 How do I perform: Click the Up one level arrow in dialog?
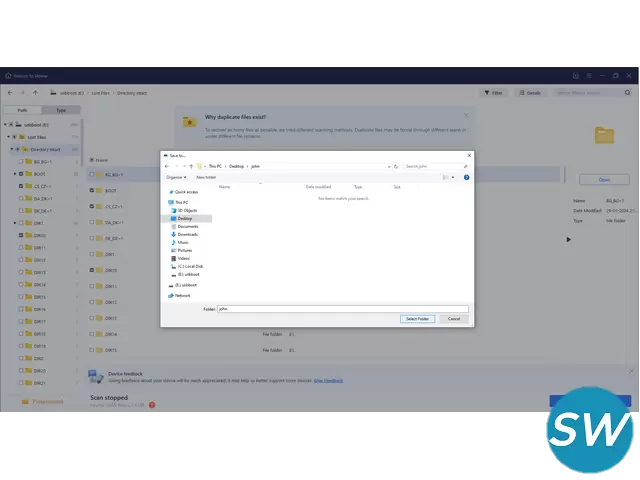pyautogui.click(x=191, y=166)
